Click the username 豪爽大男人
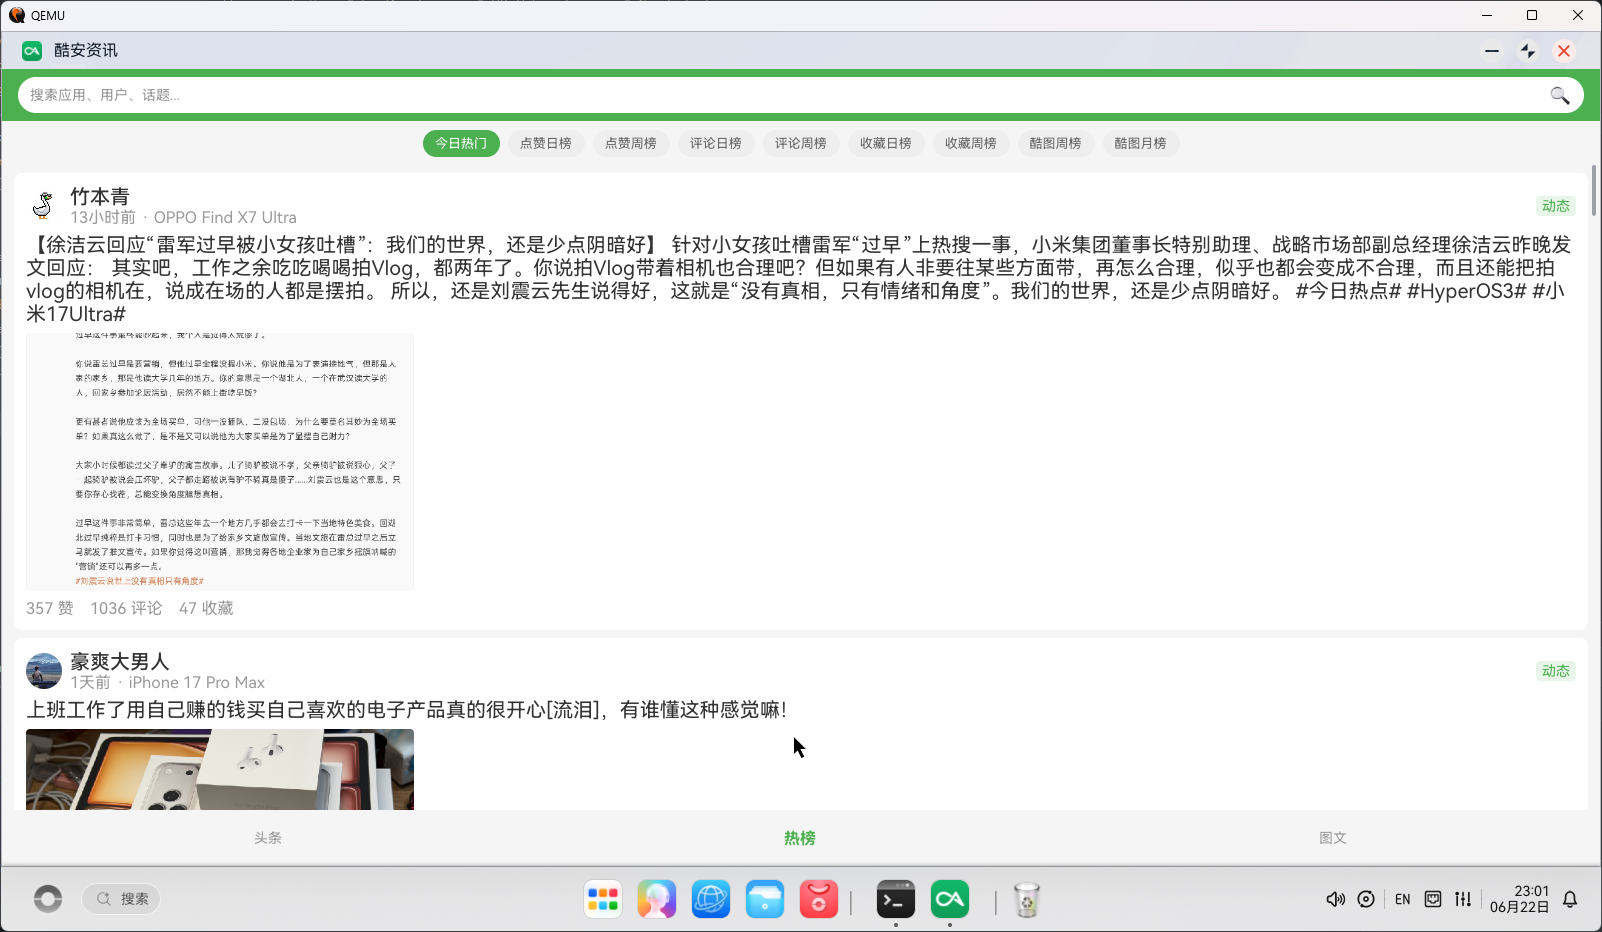 pyautogui.click(x=120, y=661)
